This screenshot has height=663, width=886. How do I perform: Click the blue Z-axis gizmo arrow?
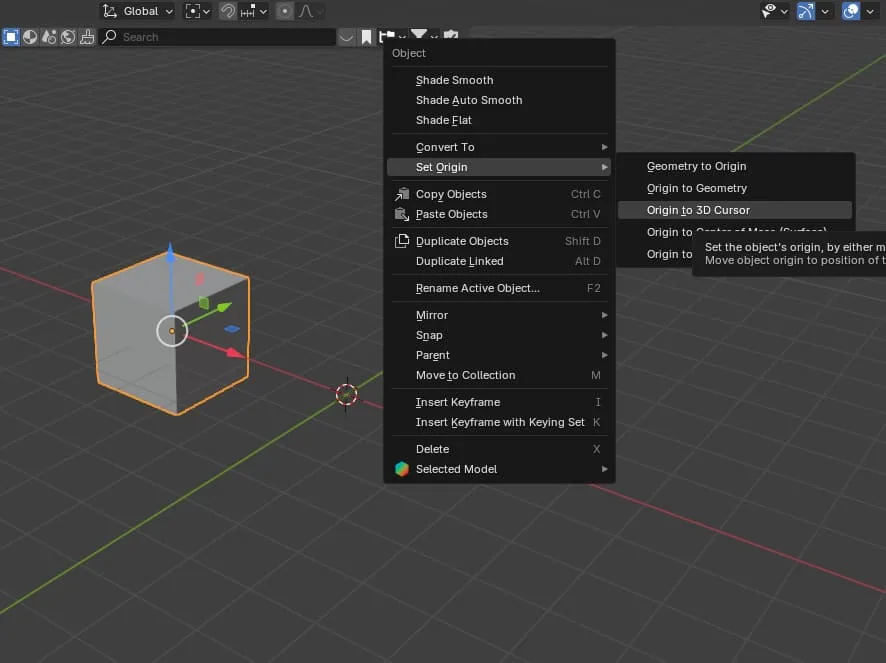[x=171, y=254]
